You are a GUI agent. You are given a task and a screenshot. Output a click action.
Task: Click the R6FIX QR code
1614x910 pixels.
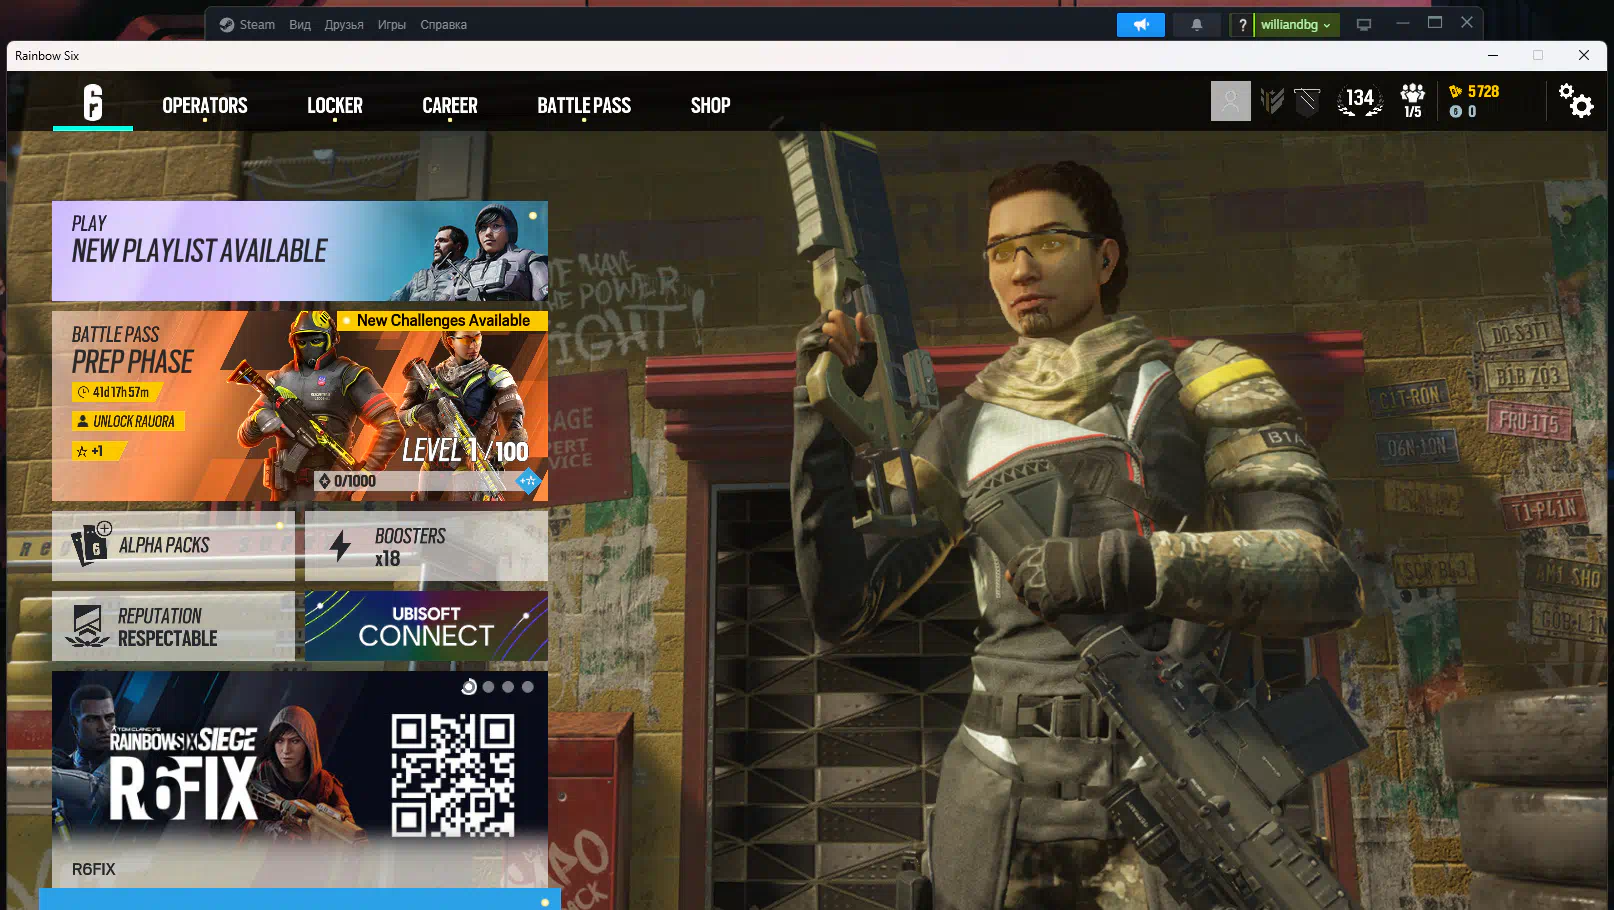[x=453, y=775]
